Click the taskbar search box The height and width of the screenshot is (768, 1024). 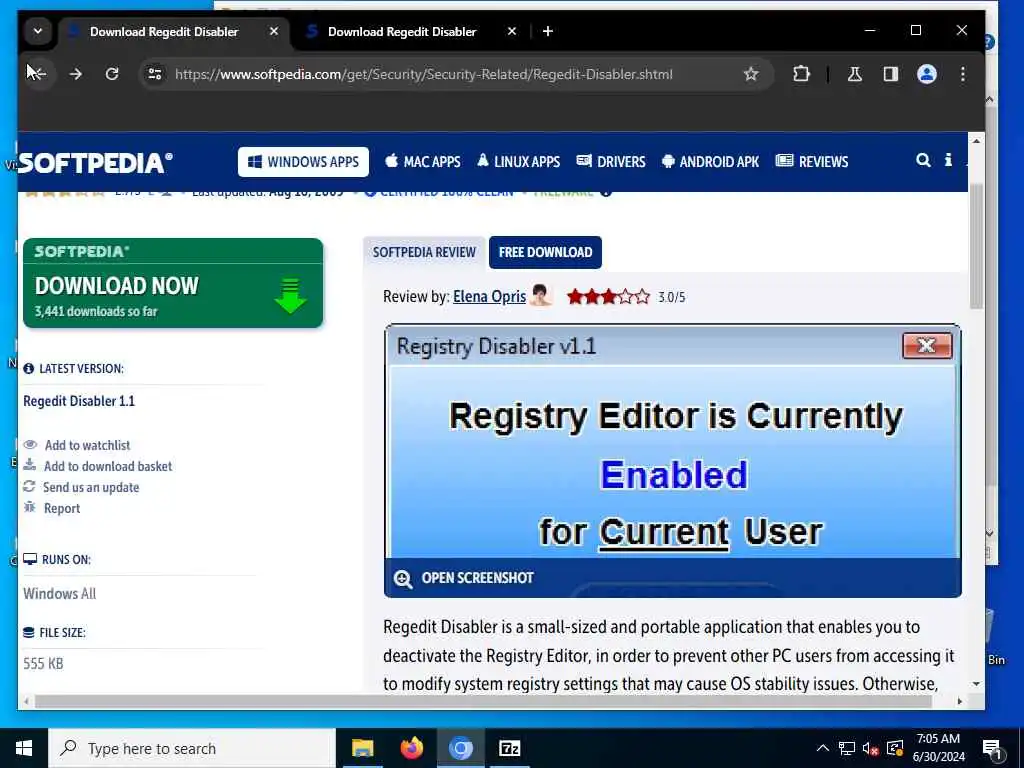click(191, 748)
